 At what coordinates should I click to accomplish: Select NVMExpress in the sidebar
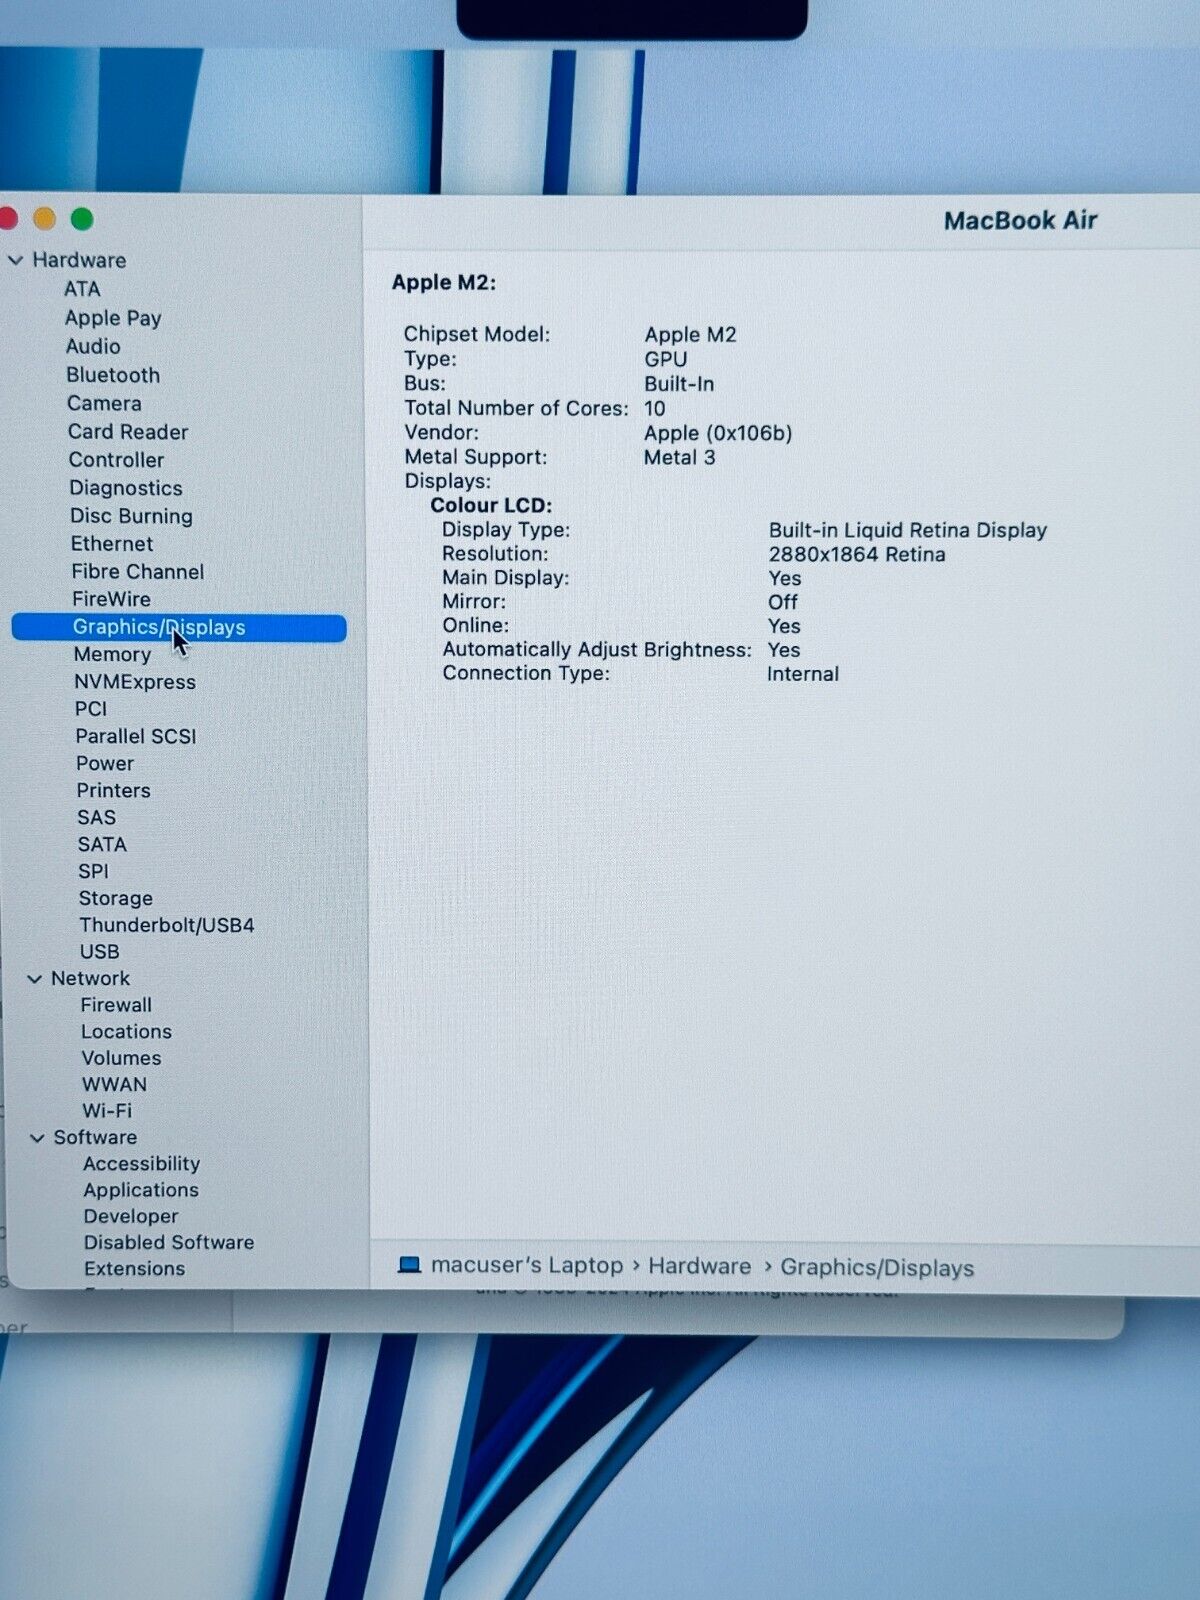click(x=135, y=682)
